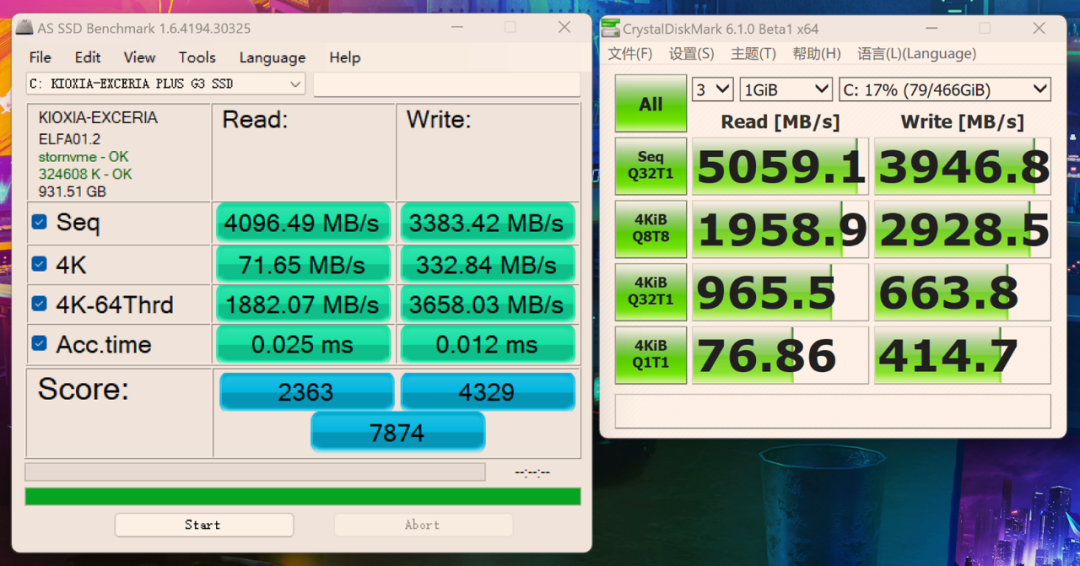Click 4KiB Q32T1 write value 663.8
This screenshot has width=1080, height=566.
(962, 292)
